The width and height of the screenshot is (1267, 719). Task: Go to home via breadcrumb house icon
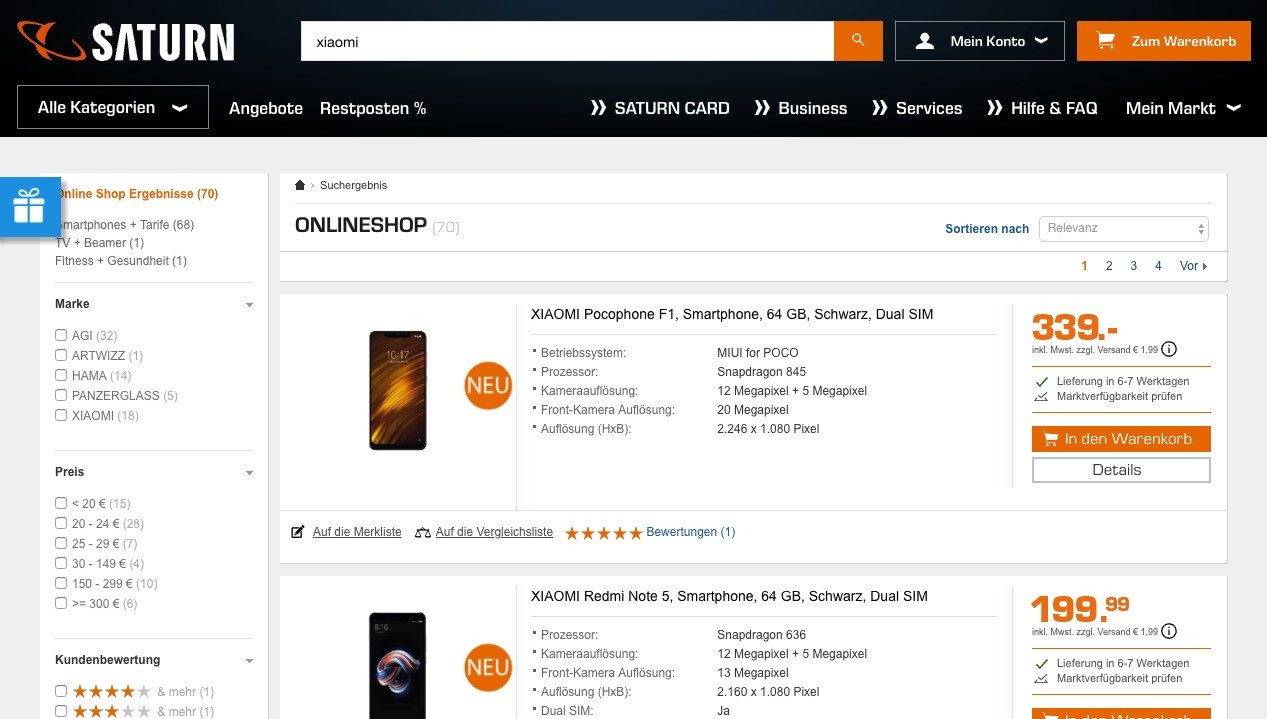click(300, 185)
